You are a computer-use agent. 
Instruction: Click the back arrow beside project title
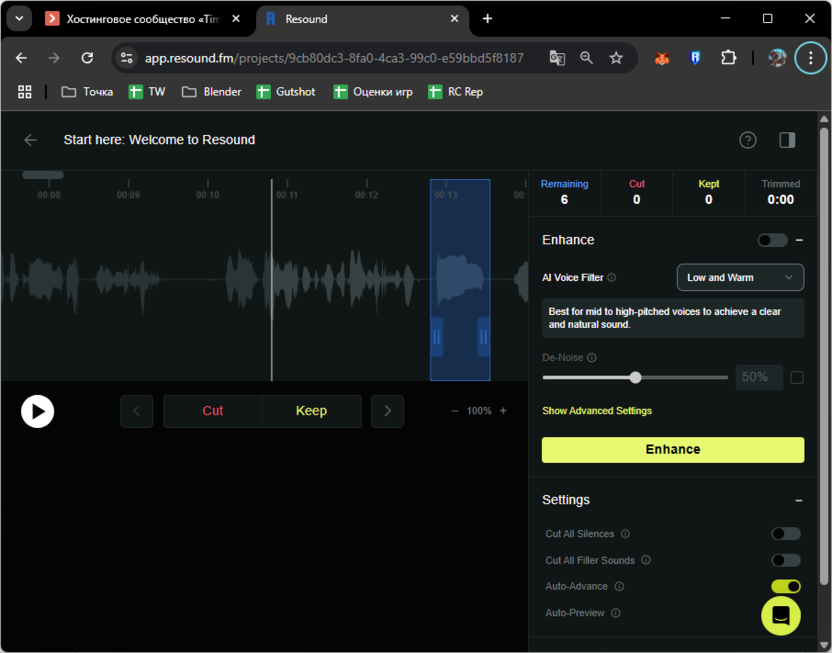pos(31,140)
